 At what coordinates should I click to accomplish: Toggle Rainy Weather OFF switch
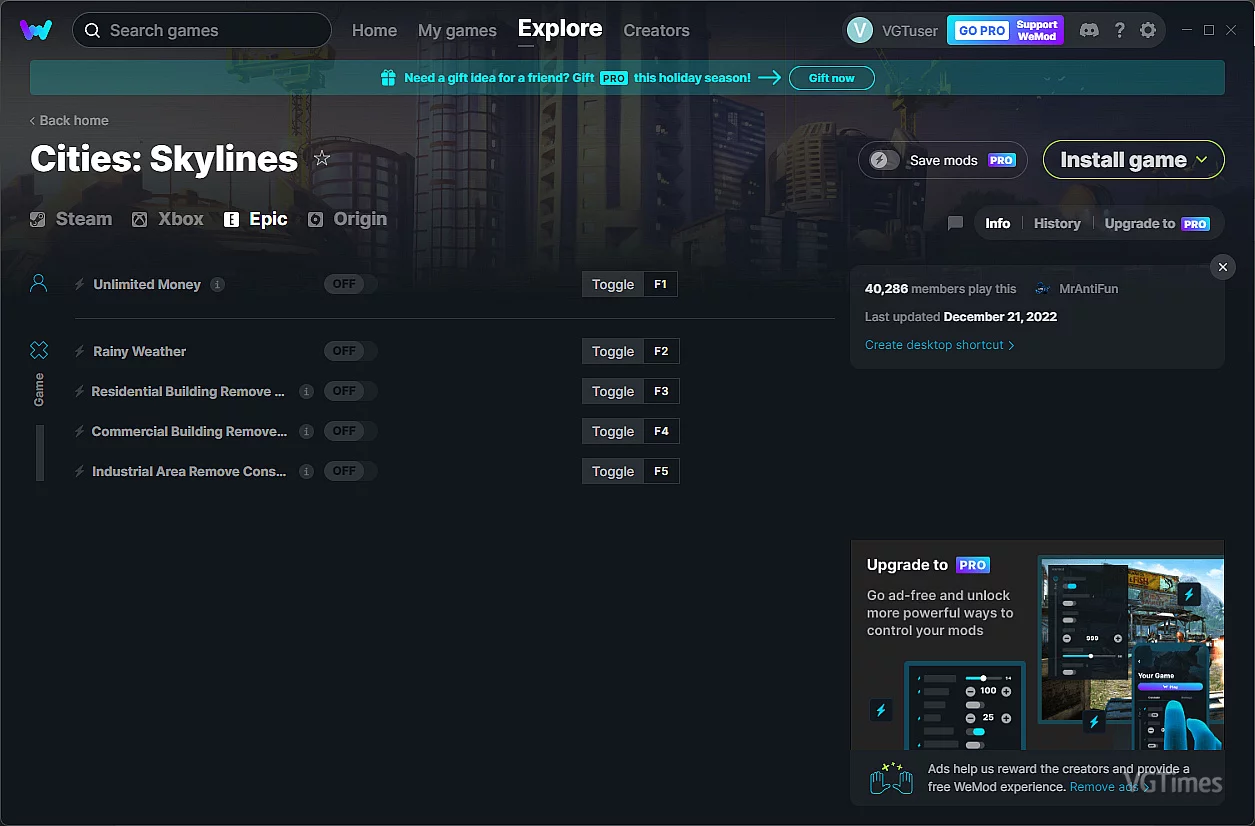tap(350, 351)
